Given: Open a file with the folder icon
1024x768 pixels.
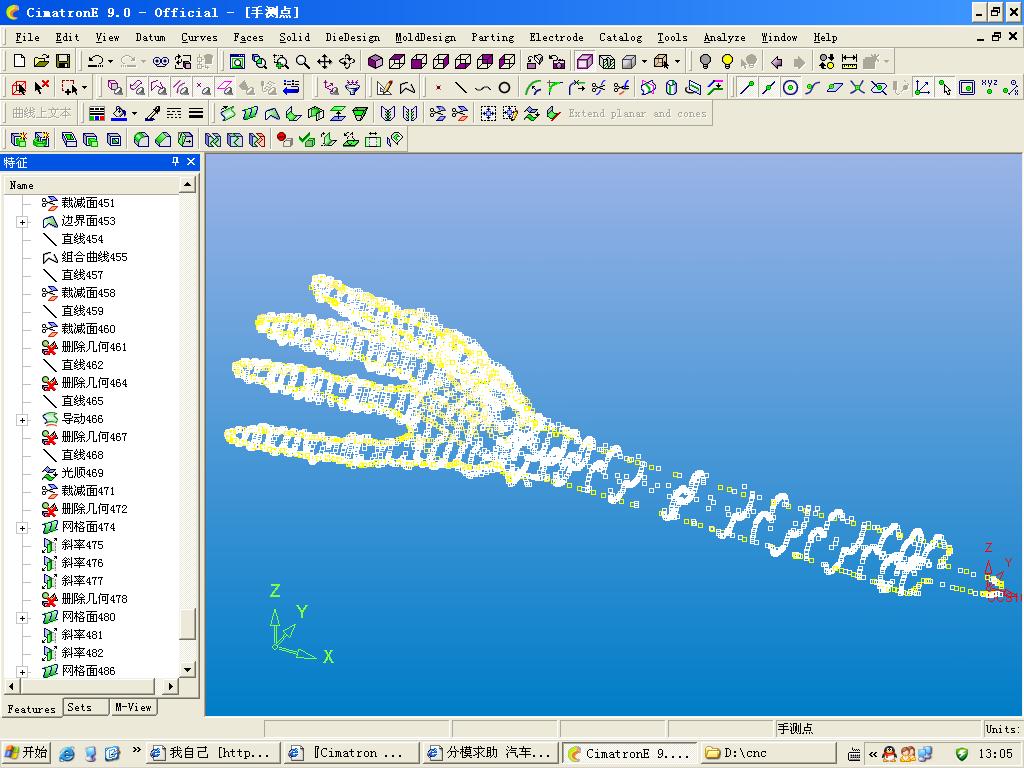Looking at the screenshot, I should click(x=41, y=61).
